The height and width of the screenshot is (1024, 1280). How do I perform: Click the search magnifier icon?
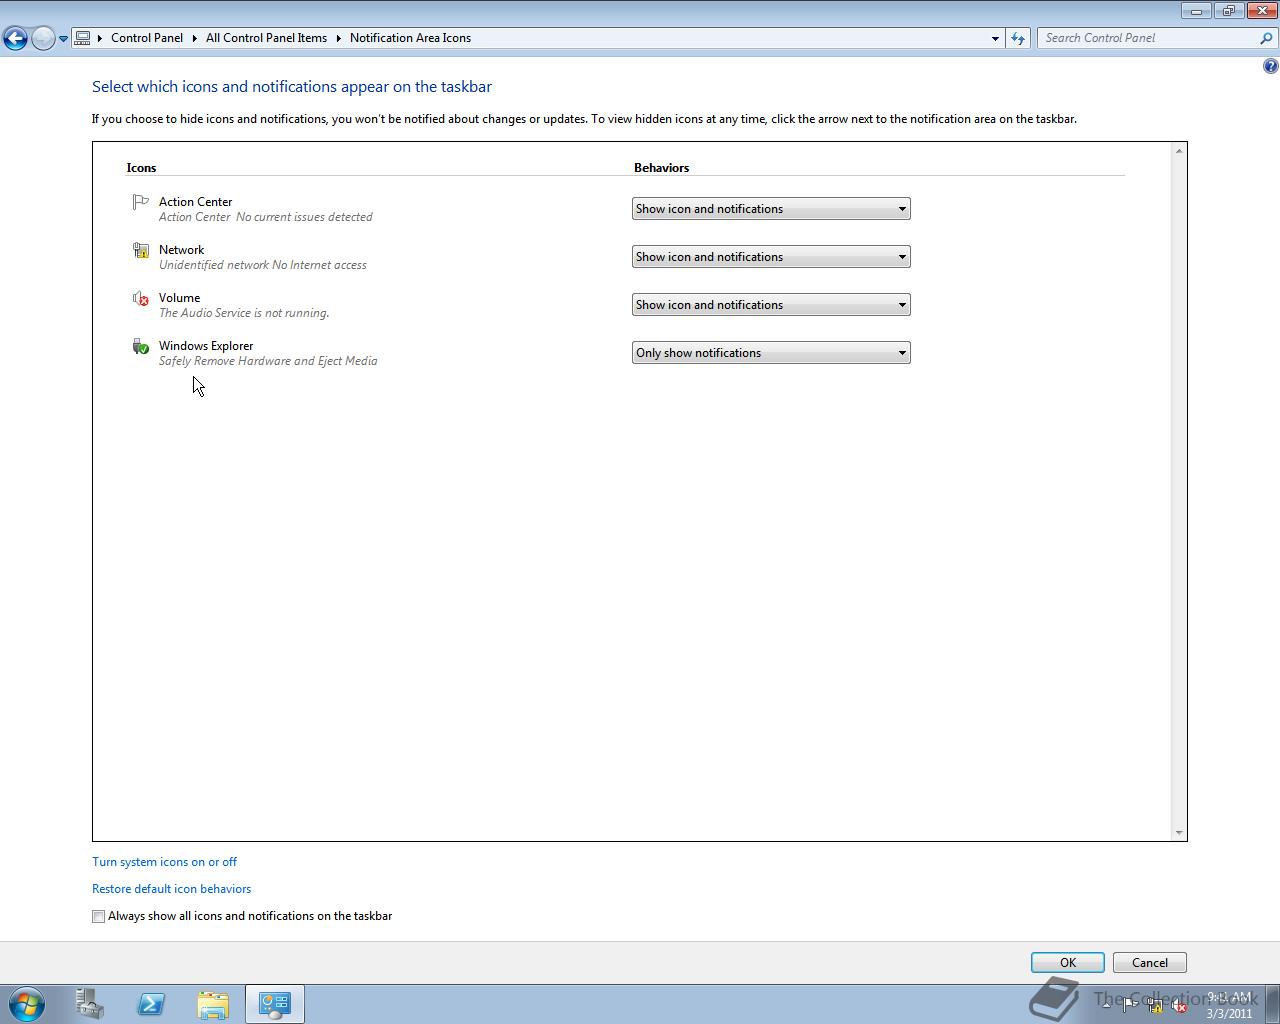point(1267,38)
